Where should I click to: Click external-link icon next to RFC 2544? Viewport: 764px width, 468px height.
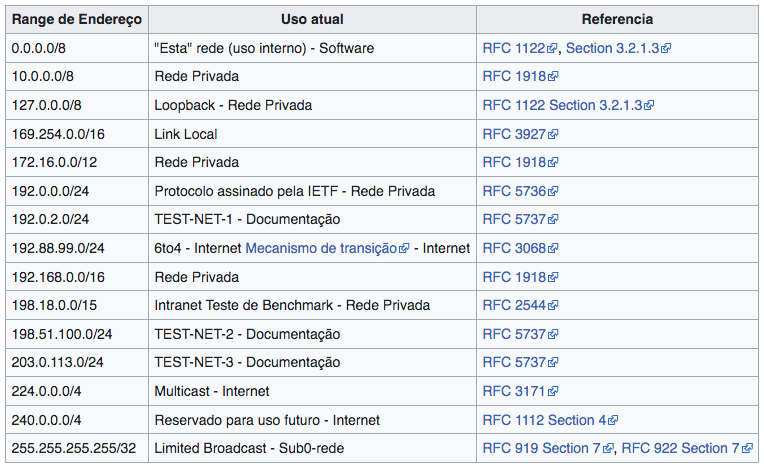pos(553,306)
